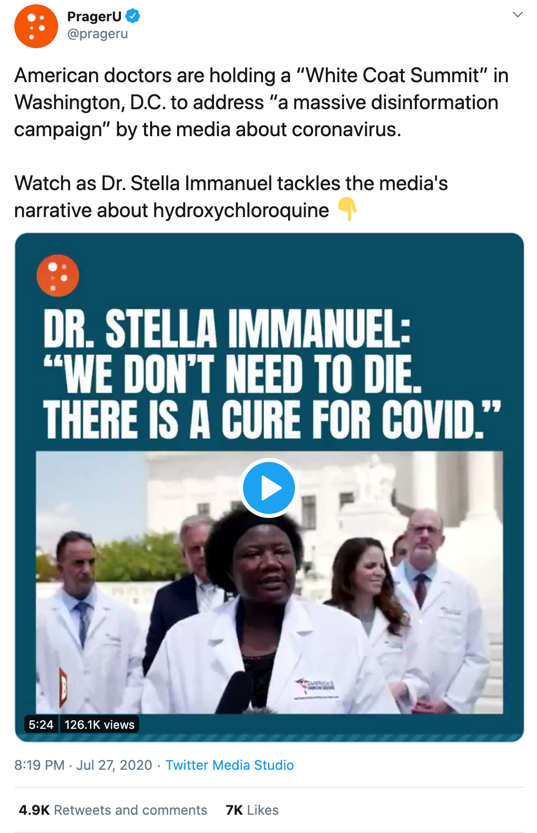This screenshot has height=833, width=537.
Task: Click the blue verified badge
Action: (133, 16)
